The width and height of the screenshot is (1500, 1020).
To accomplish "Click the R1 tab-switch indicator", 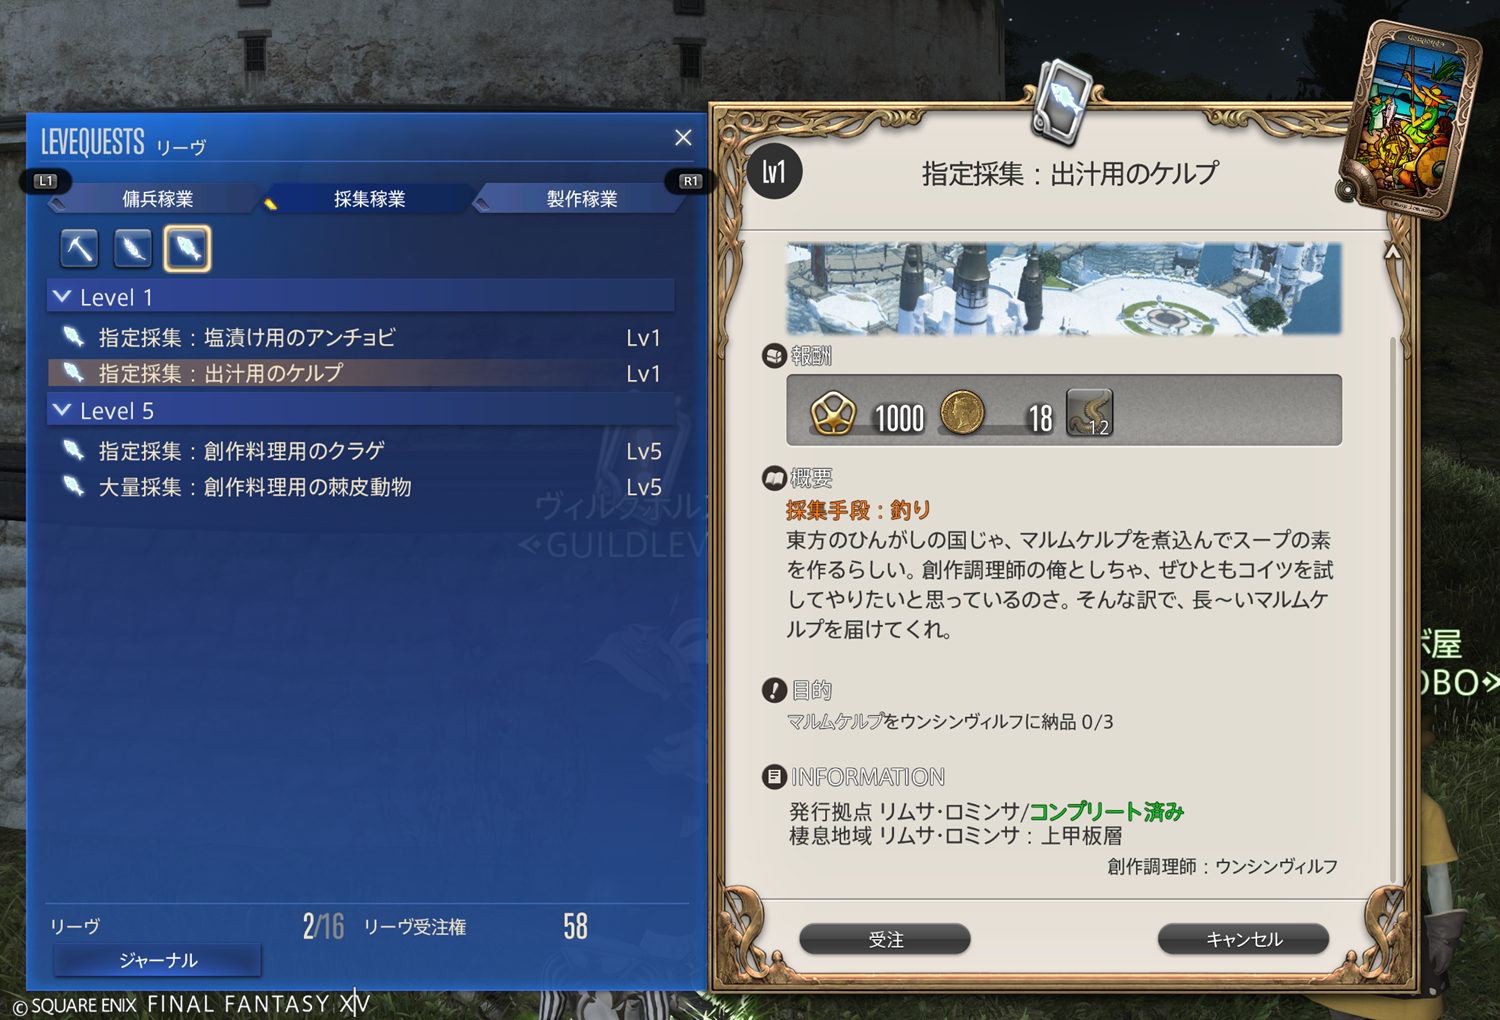I will tap(690, 181).
